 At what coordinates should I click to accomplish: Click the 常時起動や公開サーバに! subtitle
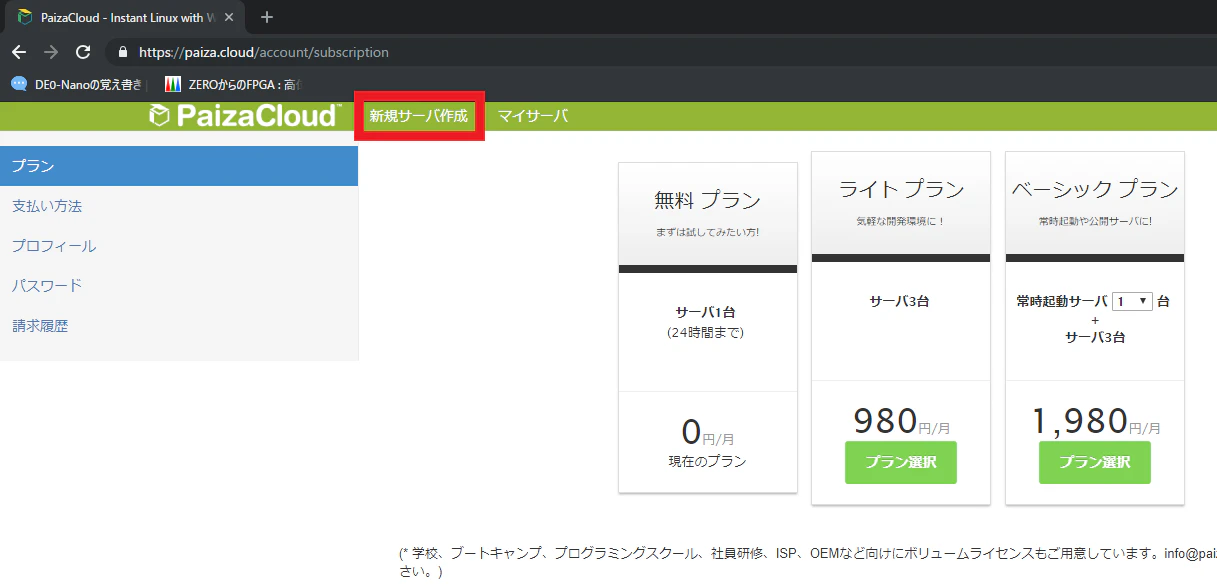click(x=1095, y=221)
